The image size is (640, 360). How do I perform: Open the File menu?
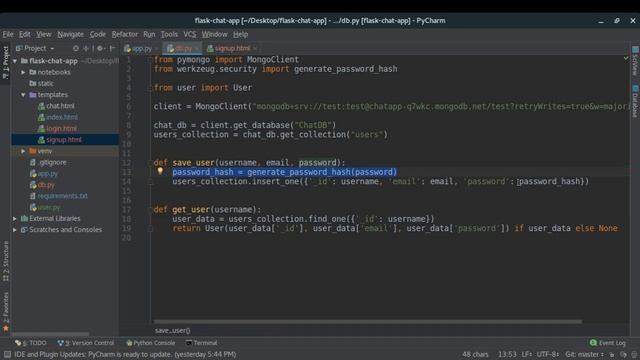[x=8, y=34]
